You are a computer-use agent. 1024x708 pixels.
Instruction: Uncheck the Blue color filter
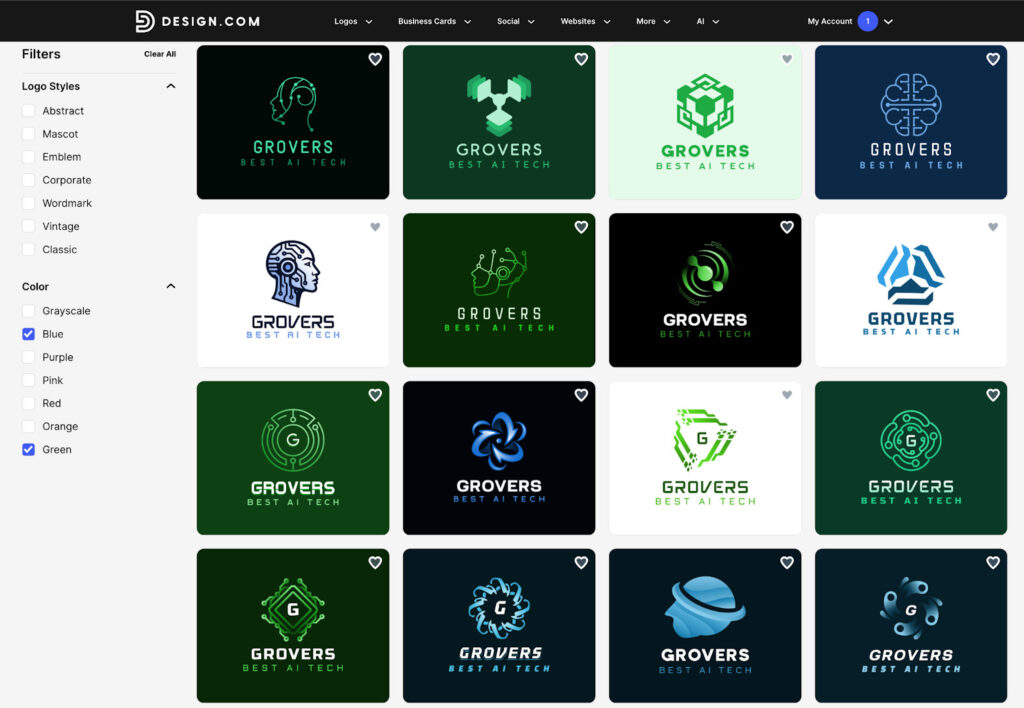28,334
